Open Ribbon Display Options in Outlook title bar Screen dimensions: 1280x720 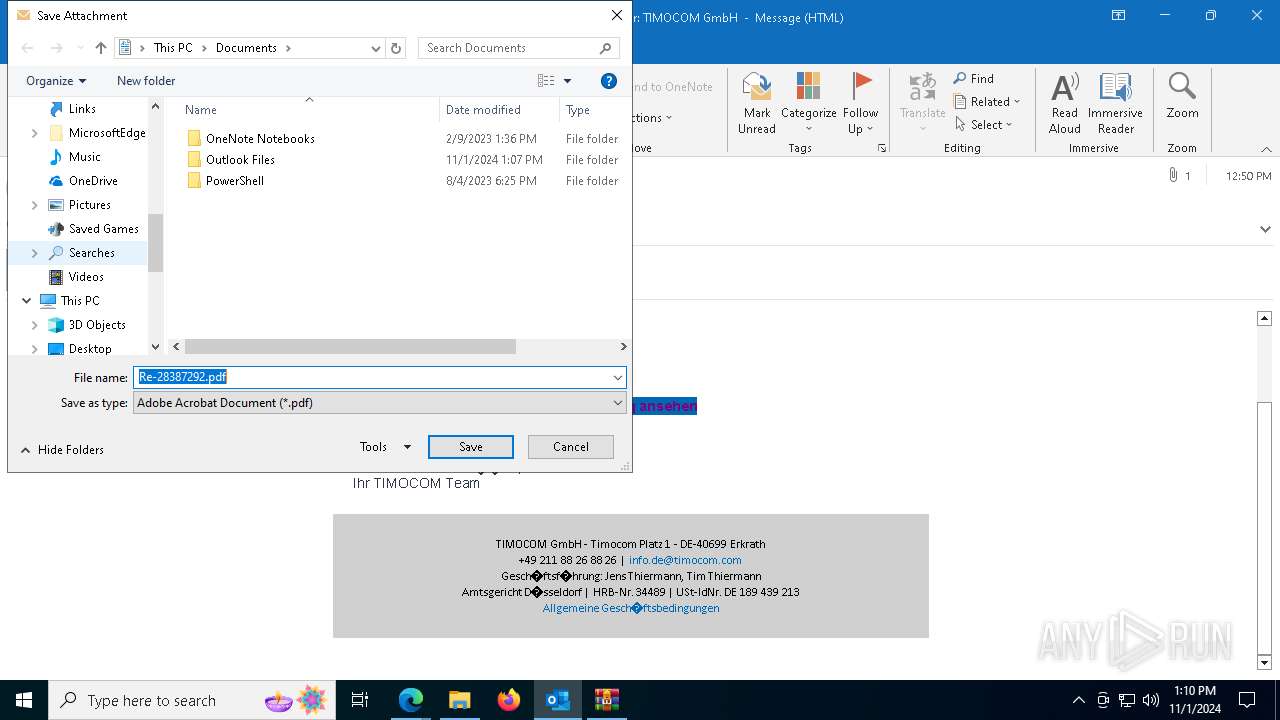point(1118,16)
